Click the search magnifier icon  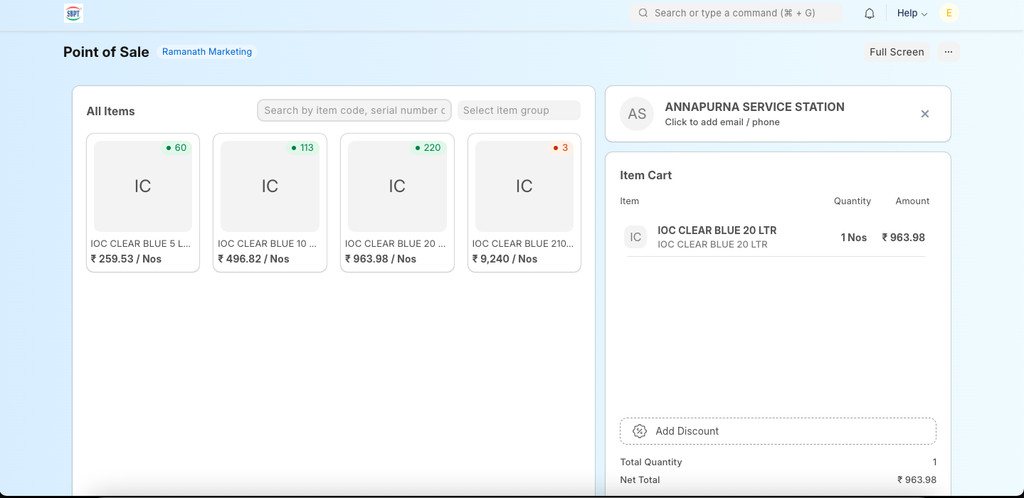pyautogui.click(x=643, y=13)
